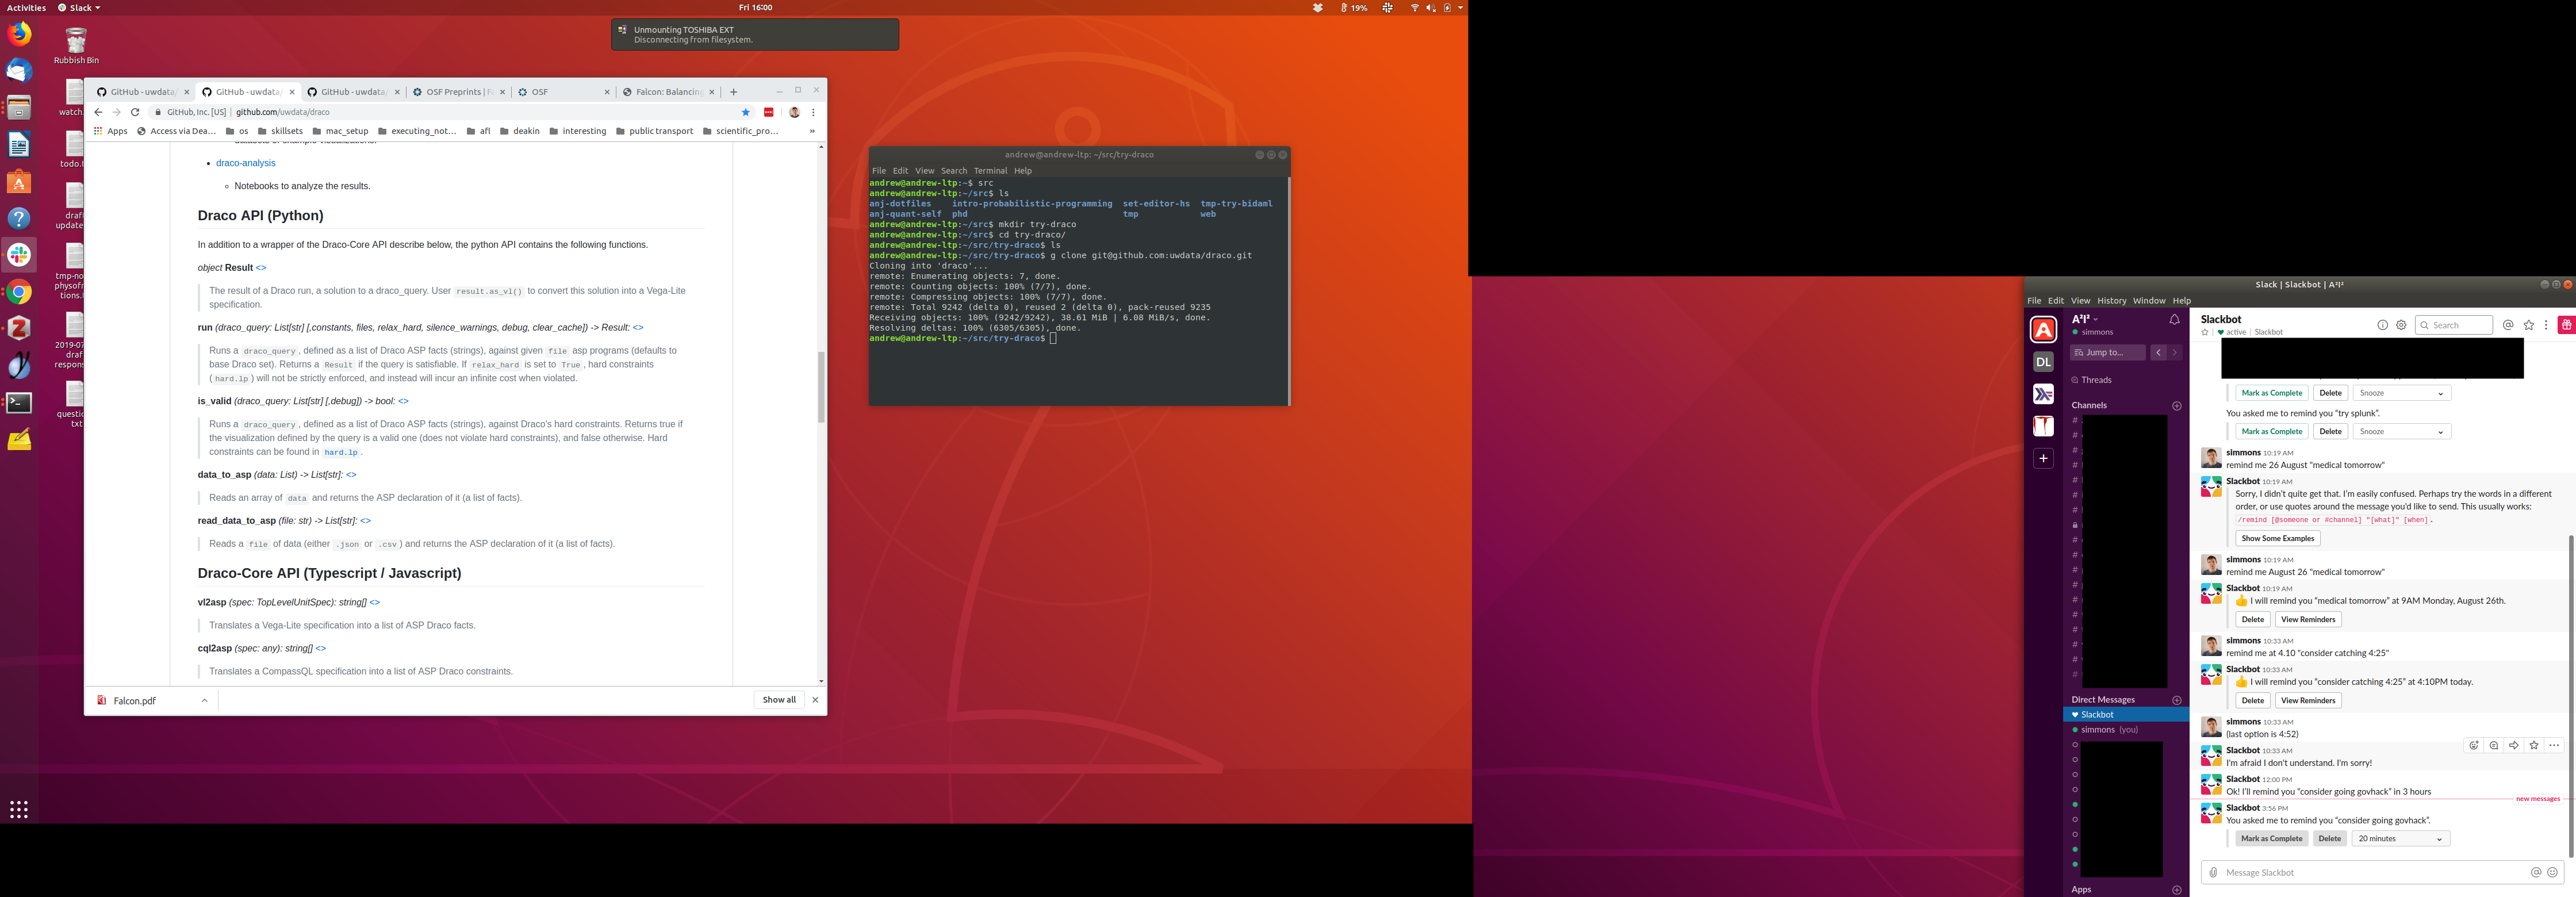Click the pink gift what's new icon

2566,325
